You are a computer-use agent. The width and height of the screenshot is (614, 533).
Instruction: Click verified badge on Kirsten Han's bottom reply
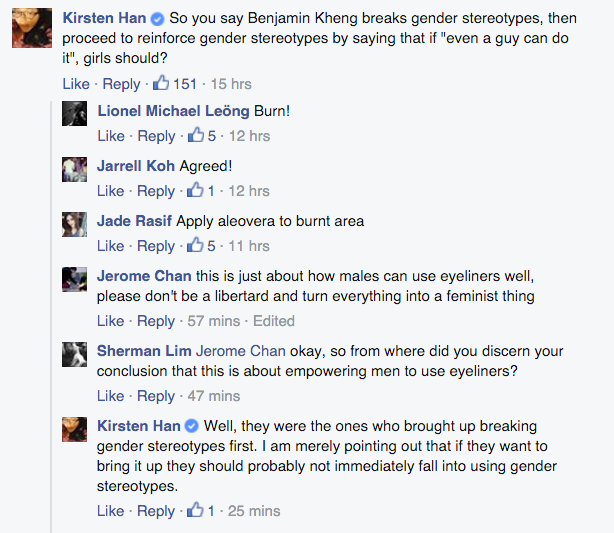click(x=192, y=427)
